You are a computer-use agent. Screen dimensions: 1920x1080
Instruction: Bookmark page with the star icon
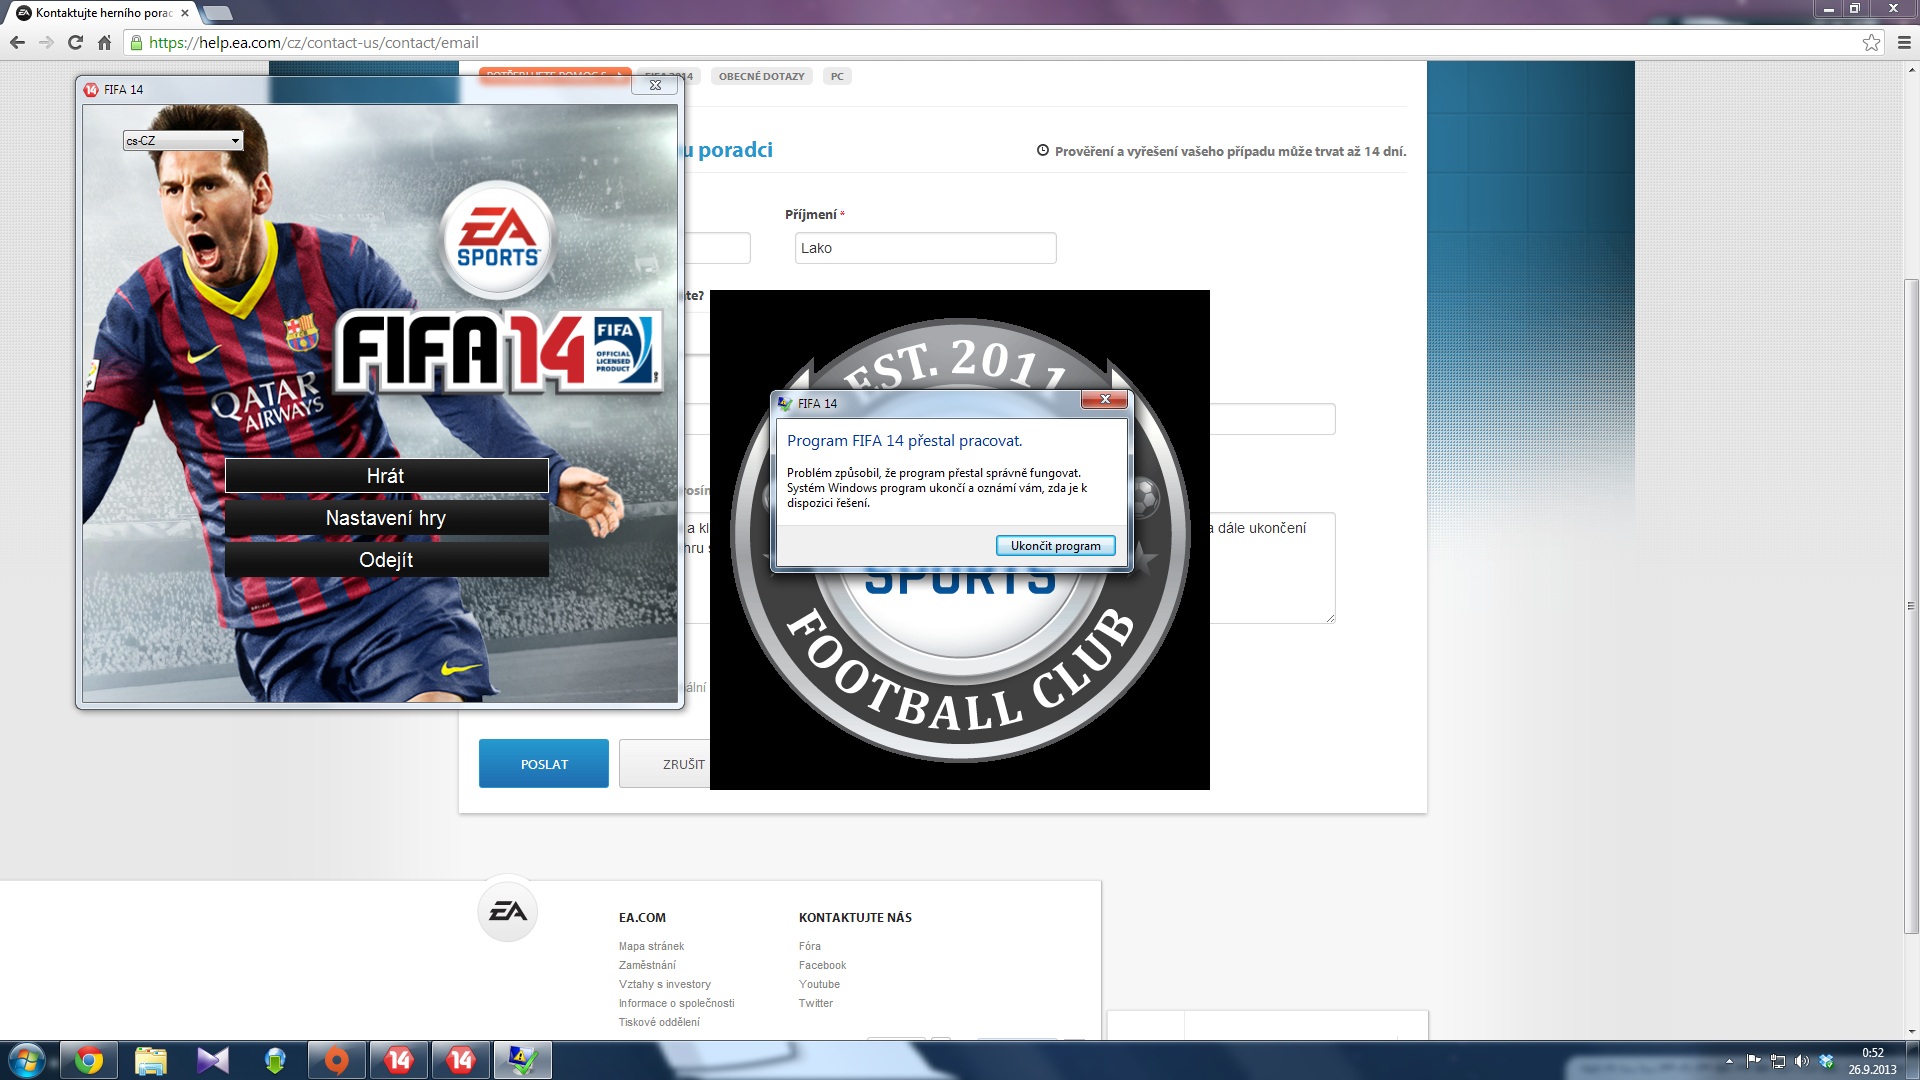click(1871, 43)
